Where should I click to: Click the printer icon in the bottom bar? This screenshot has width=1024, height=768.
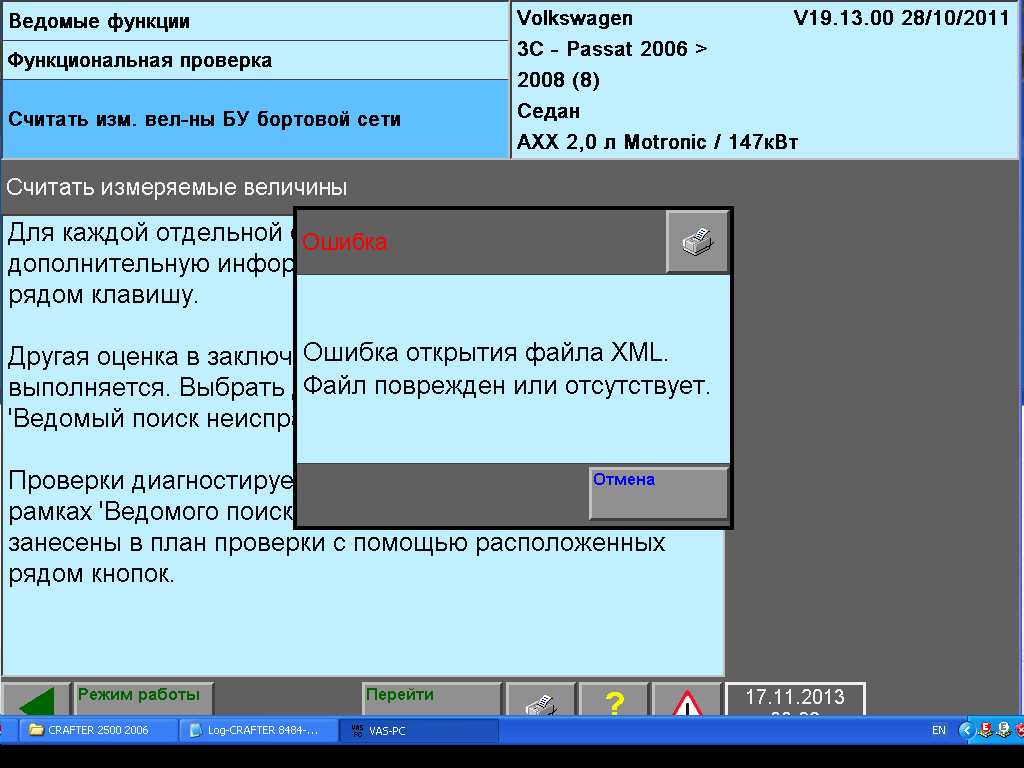541,700
